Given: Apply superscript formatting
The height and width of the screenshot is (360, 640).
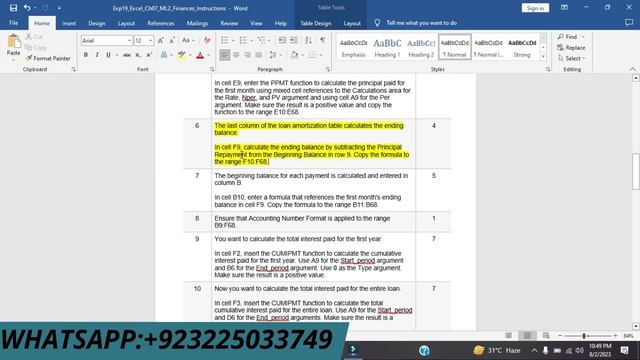Looking at the screenshot, I should (x=149, y=55).
